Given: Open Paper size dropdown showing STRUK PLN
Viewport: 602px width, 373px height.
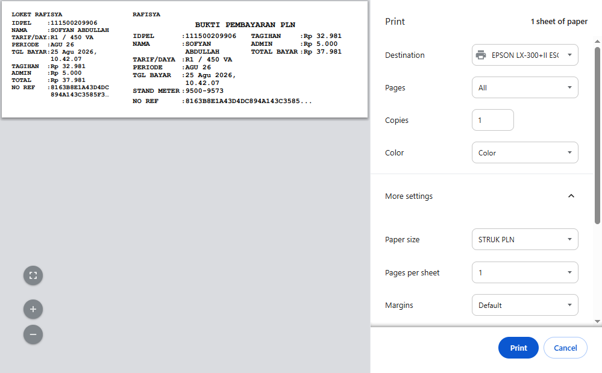Looking at the screenshot, I should 525,239.
